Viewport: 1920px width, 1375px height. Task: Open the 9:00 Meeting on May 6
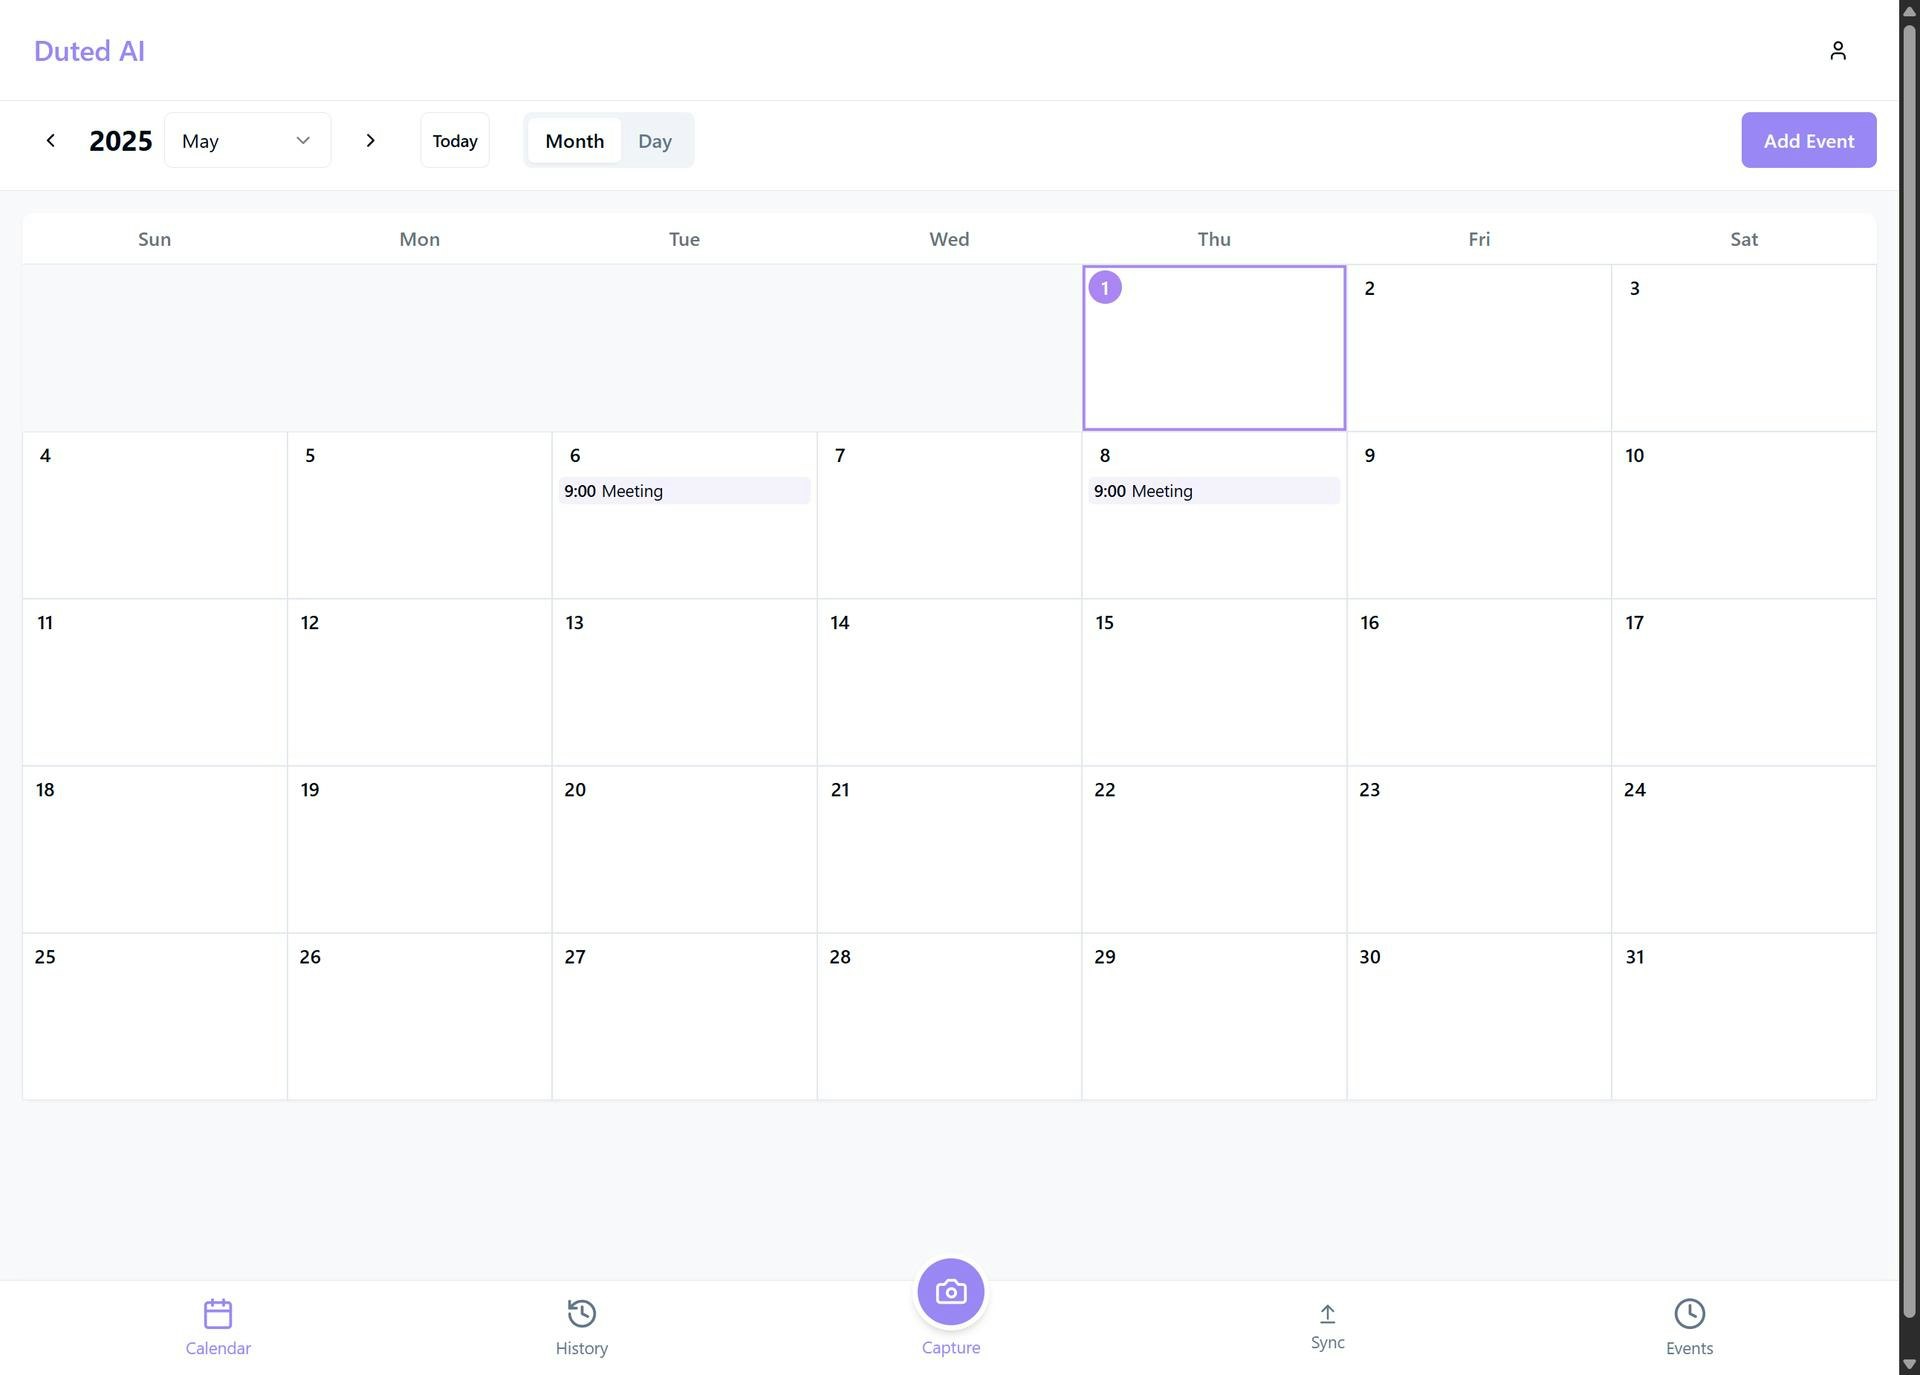684,491
